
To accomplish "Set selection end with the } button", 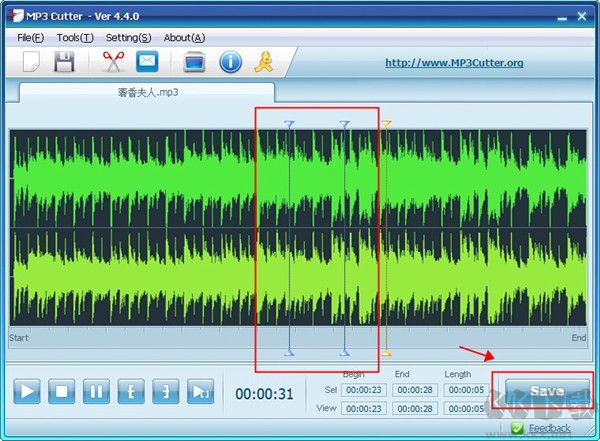I will click(x=165, y=391).
